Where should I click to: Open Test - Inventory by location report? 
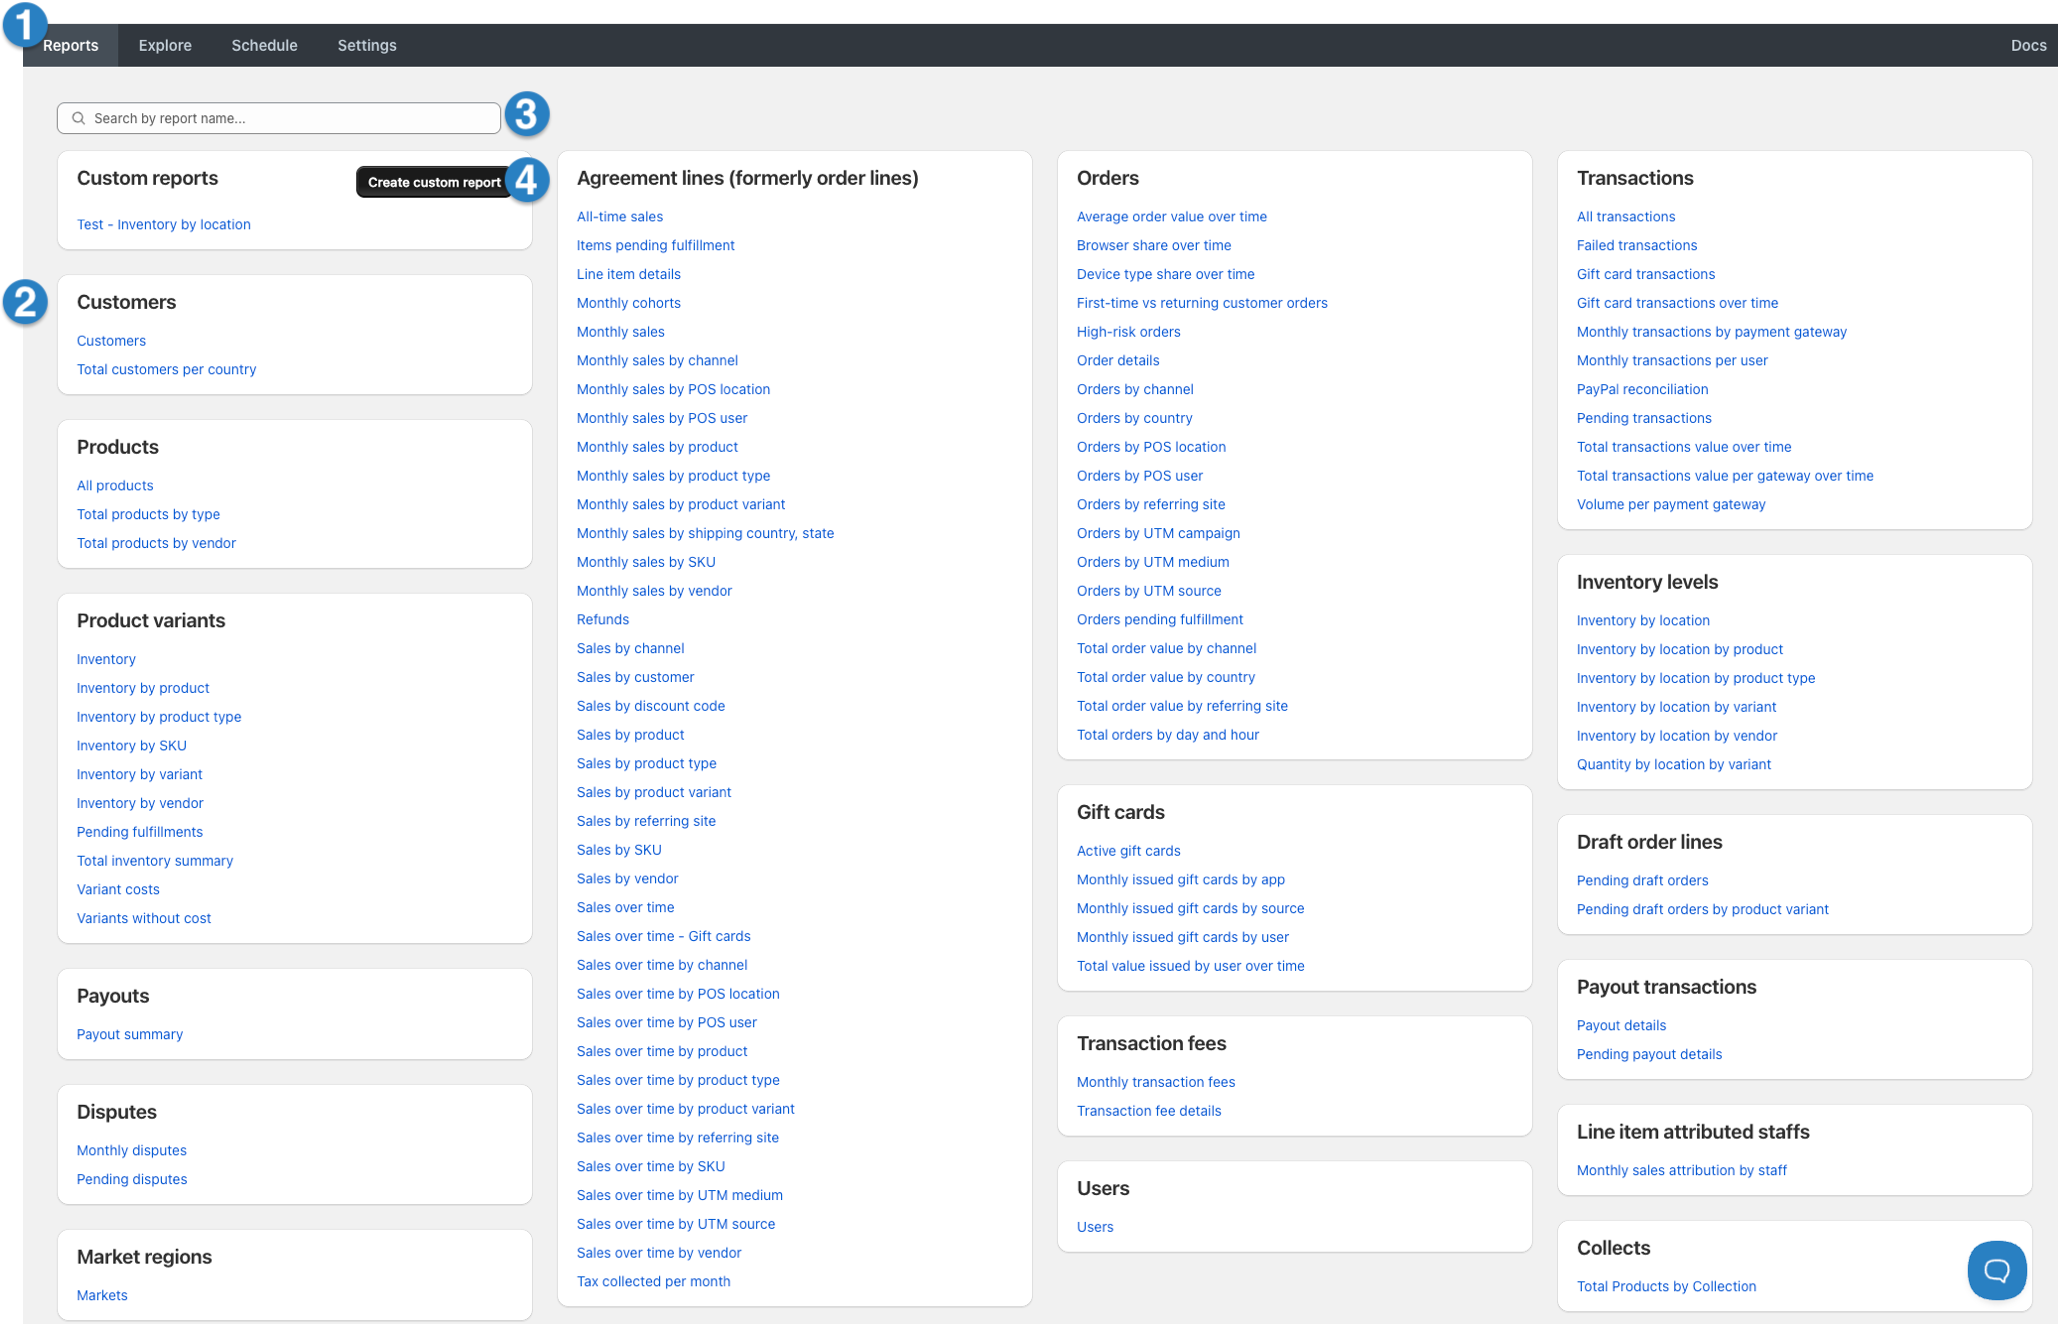[163, 224]
